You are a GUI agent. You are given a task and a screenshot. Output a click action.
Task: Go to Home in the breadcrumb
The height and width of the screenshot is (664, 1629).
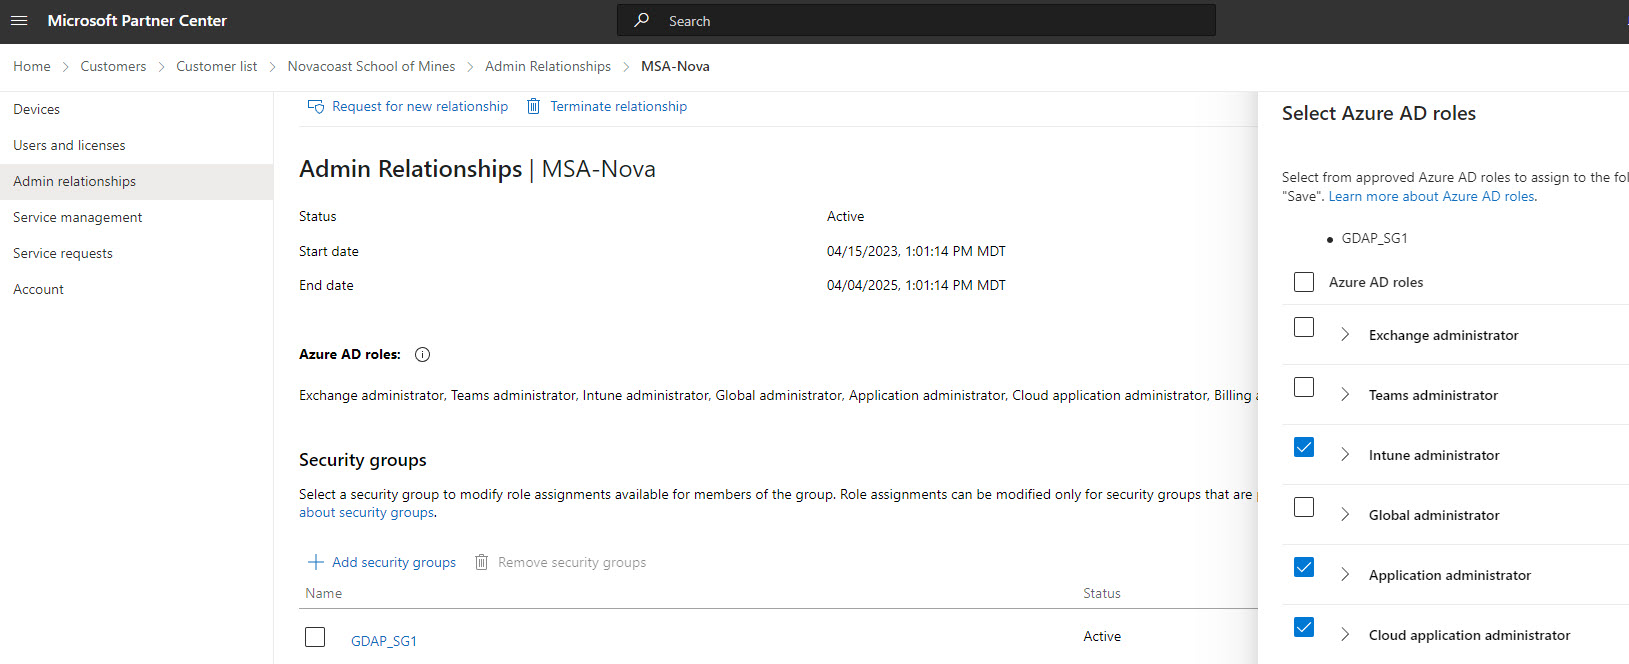click(x=32, y=67)
